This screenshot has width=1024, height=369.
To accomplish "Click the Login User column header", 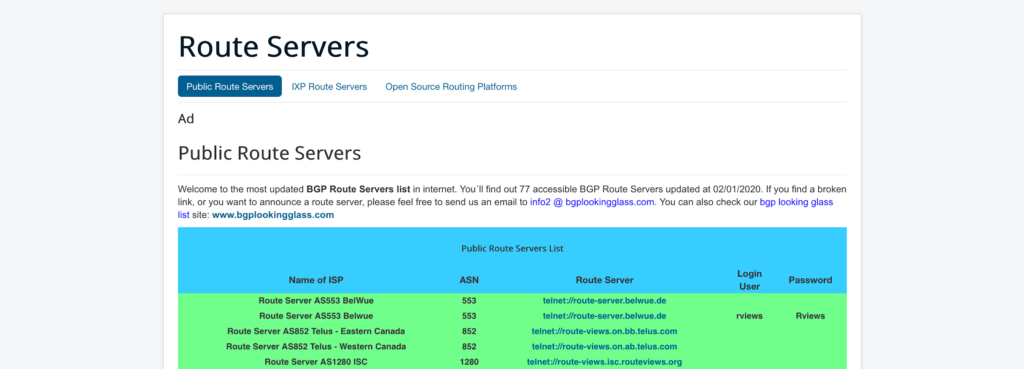I will 749,280.
